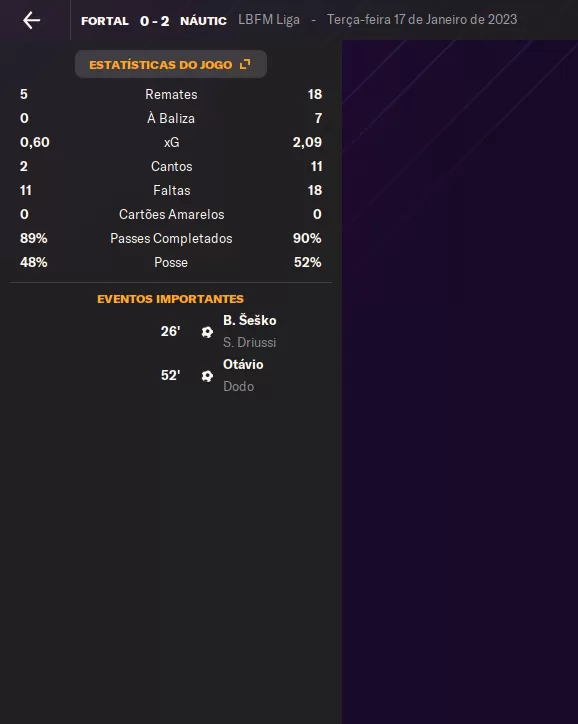Select the Remates statistics row
Image resolution: width=578 pixels, height=724 pixels.
(171, 94)
